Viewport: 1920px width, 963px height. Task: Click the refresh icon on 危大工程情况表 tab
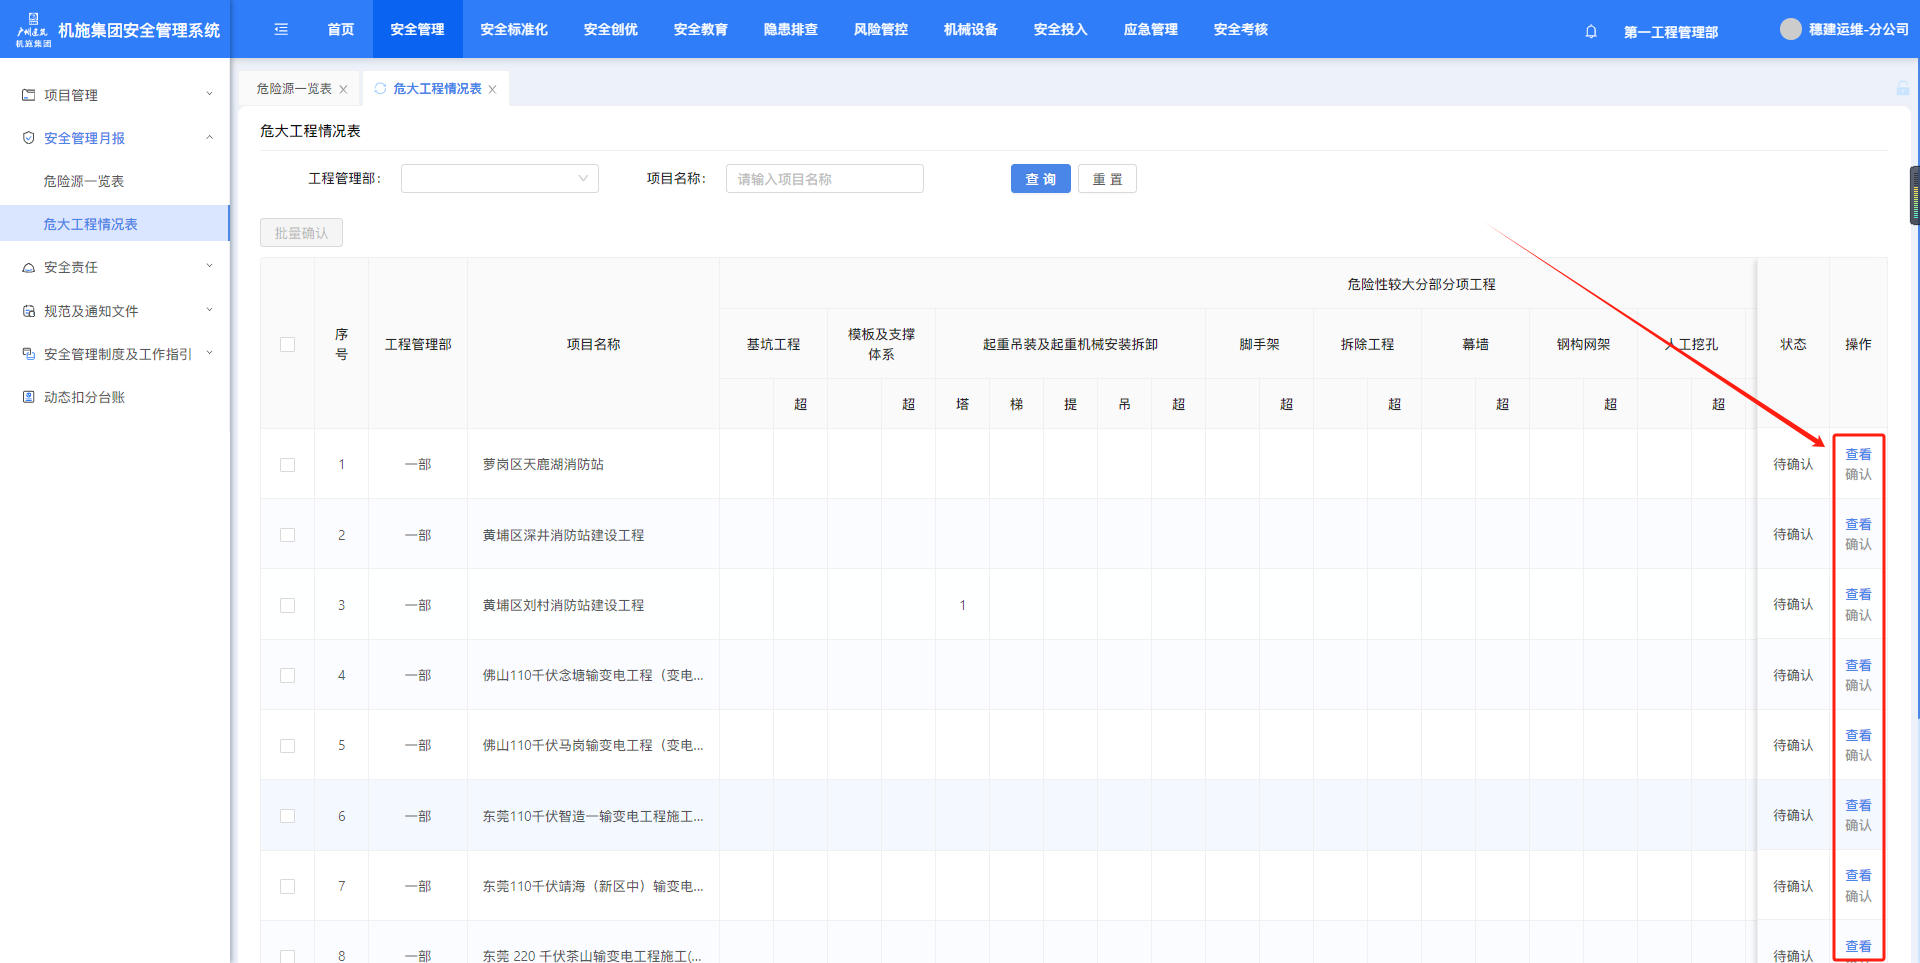(x=380, y=89)
